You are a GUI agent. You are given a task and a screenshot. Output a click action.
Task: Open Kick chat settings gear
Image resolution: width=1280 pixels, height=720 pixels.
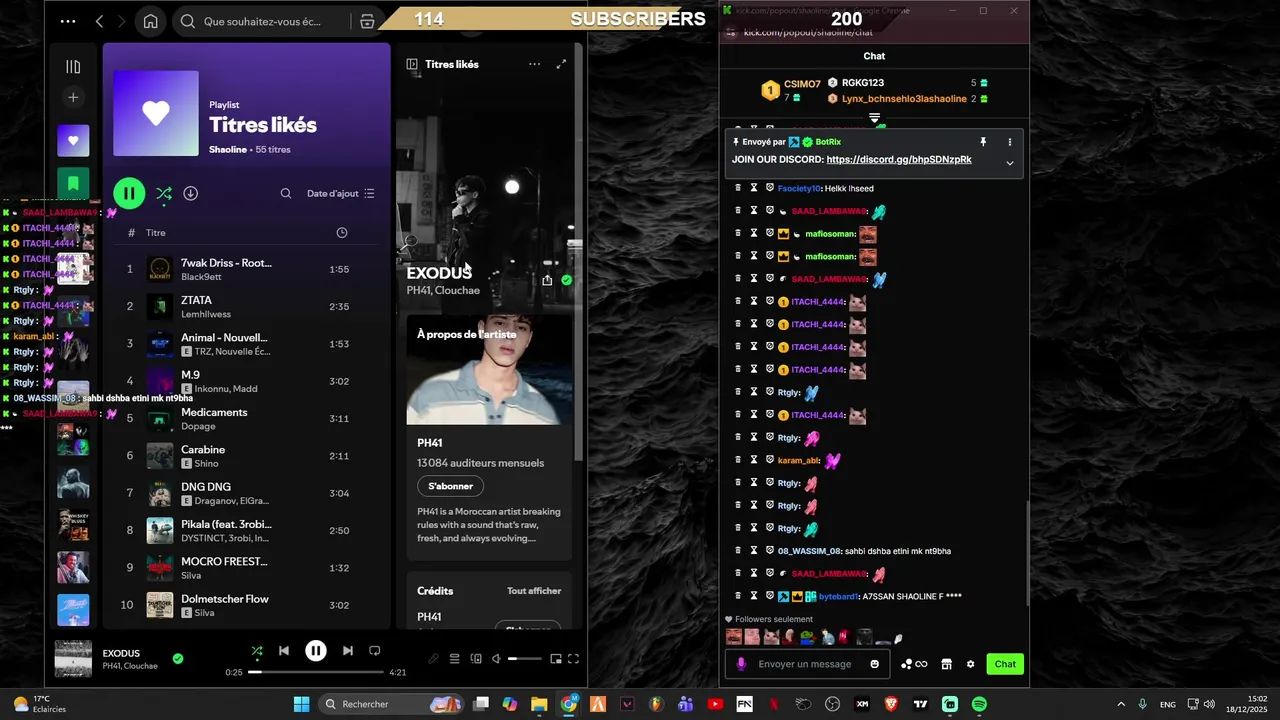(x=970, y=664)
